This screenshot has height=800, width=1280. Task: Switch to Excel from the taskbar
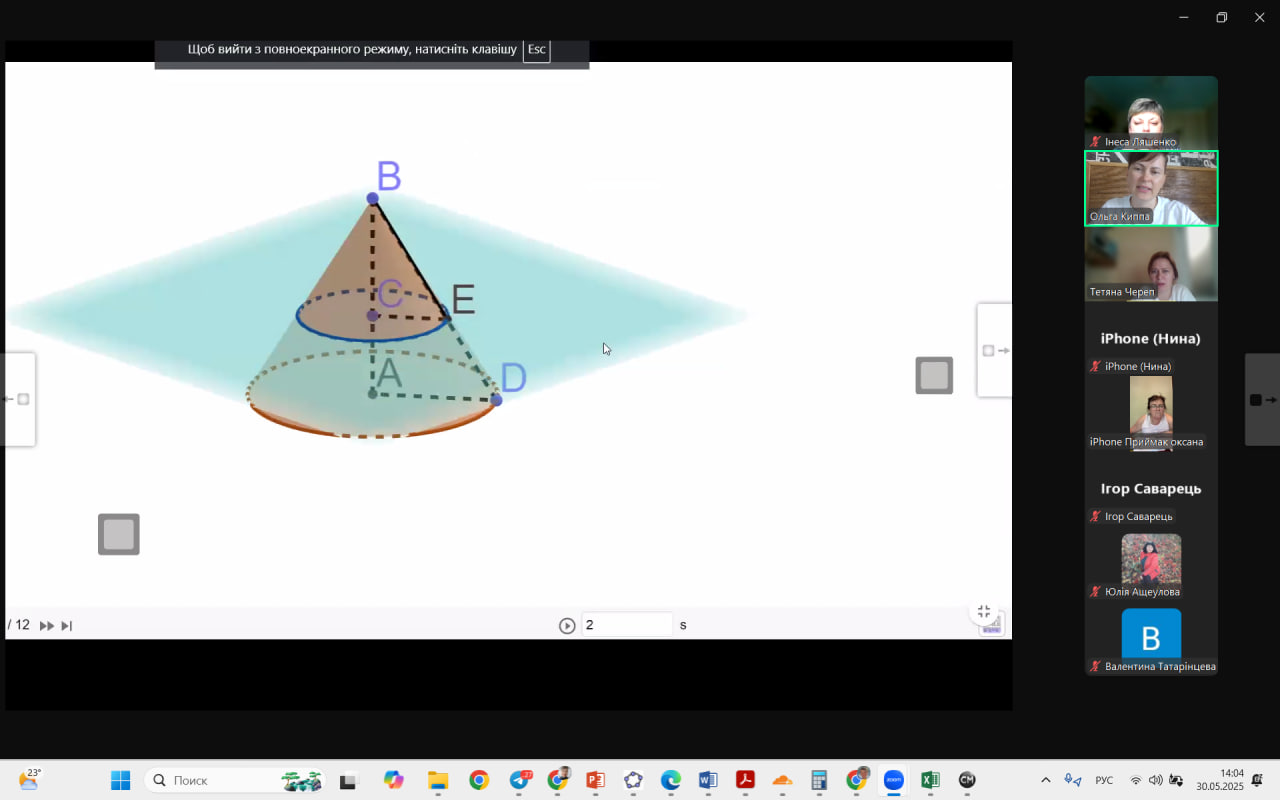(x=930, y=780)
